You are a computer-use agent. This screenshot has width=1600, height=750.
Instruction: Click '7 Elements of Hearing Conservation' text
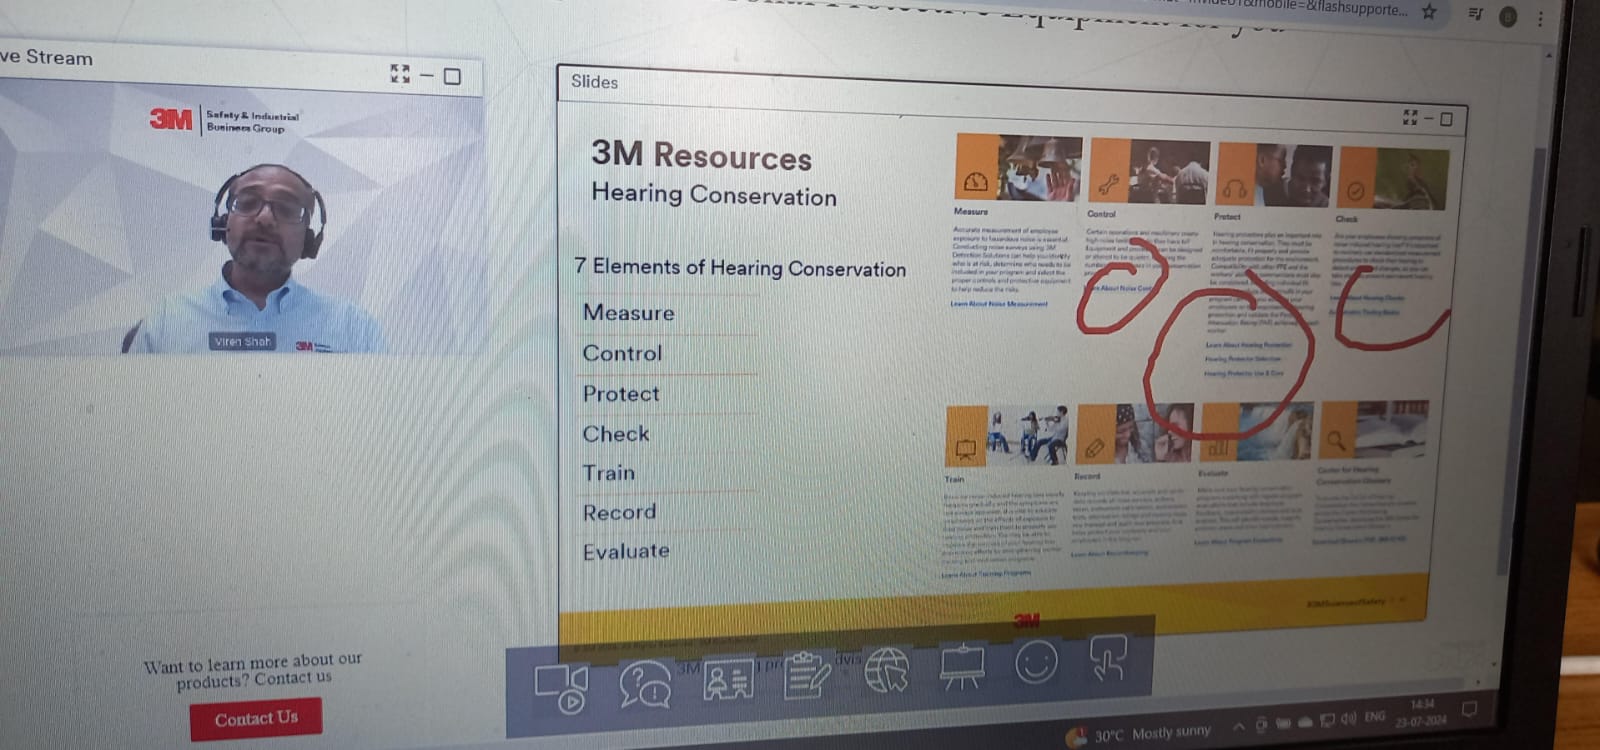click(x=740, y=267)
